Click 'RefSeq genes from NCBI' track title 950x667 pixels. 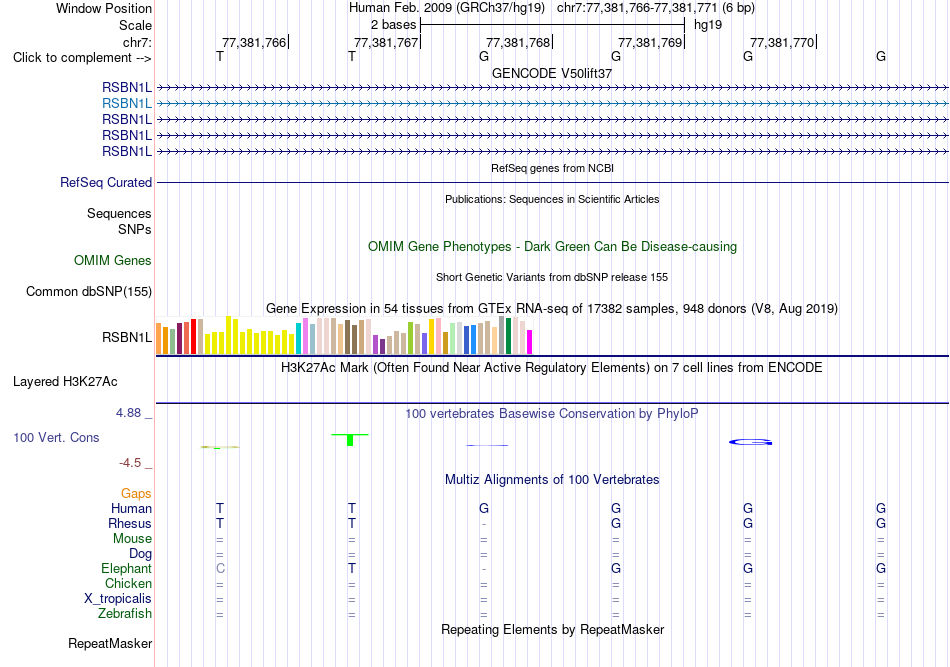coord(553,168)
